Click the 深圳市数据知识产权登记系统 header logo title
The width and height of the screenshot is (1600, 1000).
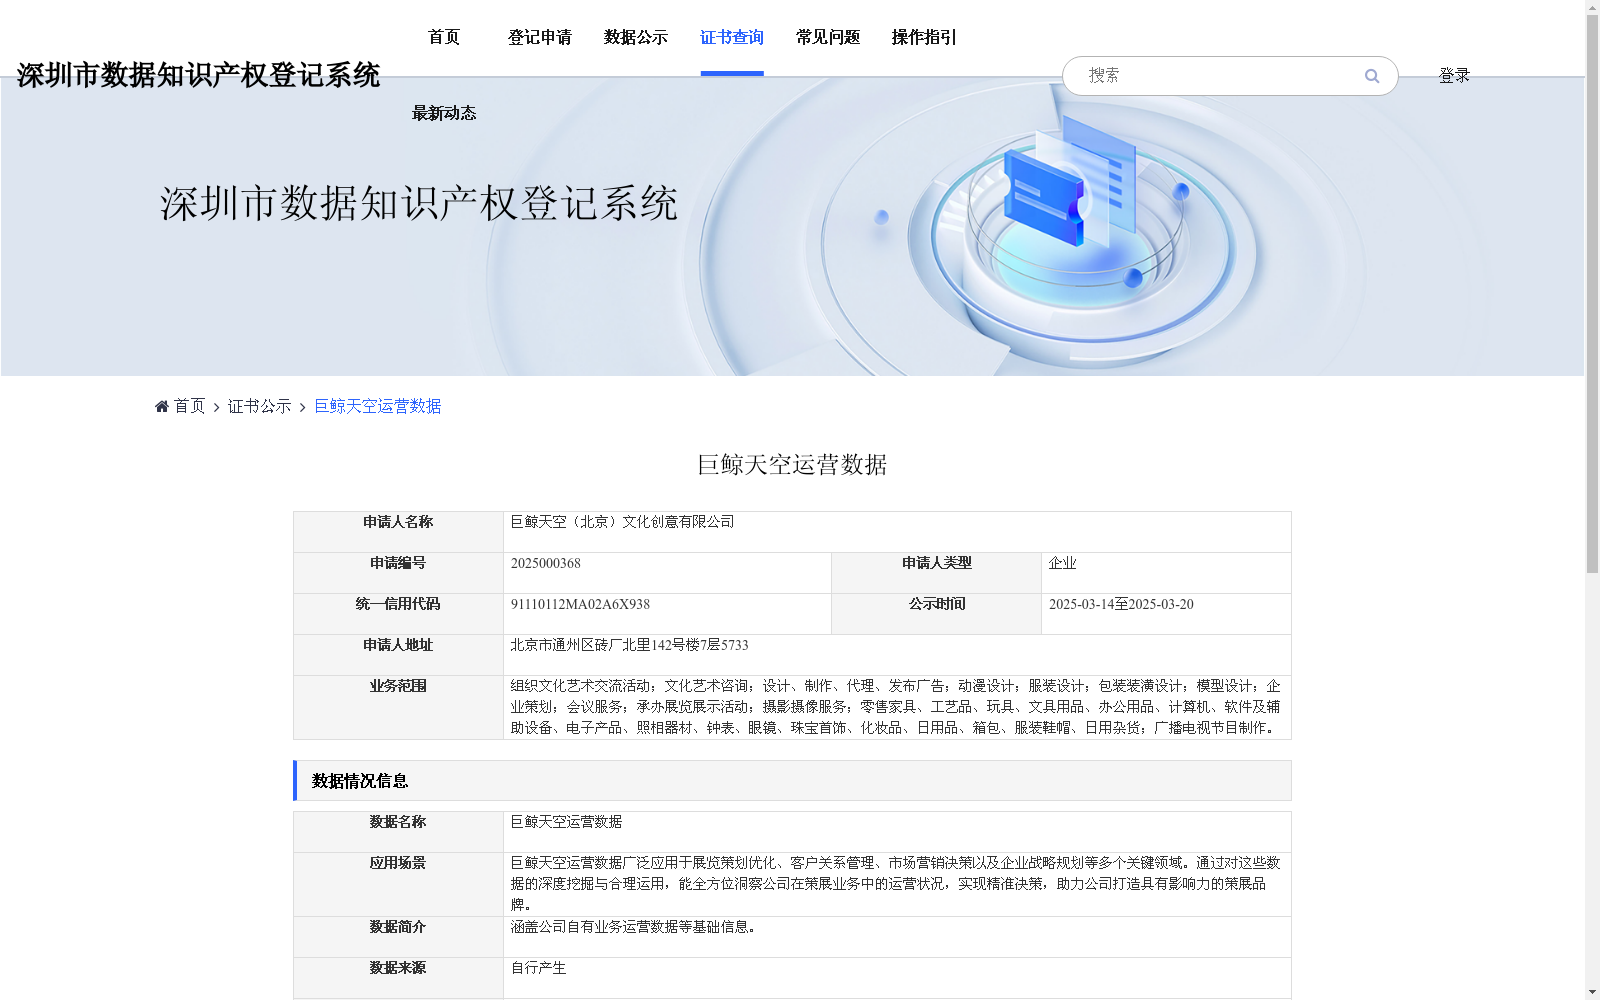click(198, 75)
